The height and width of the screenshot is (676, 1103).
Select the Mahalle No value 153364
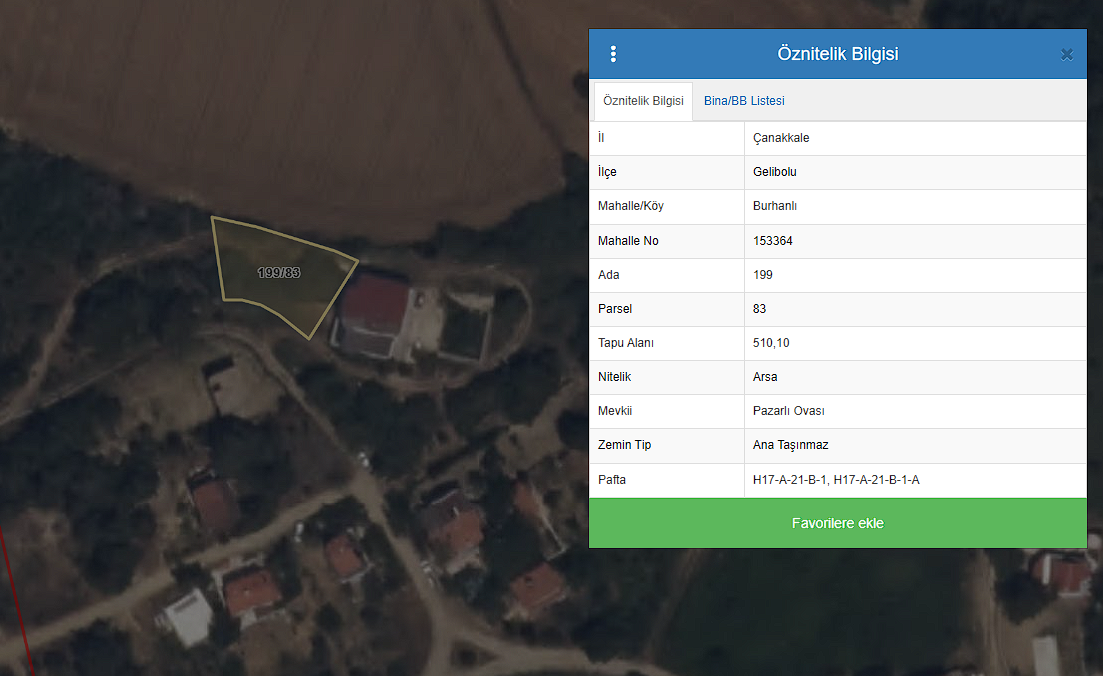coord(773,241)
